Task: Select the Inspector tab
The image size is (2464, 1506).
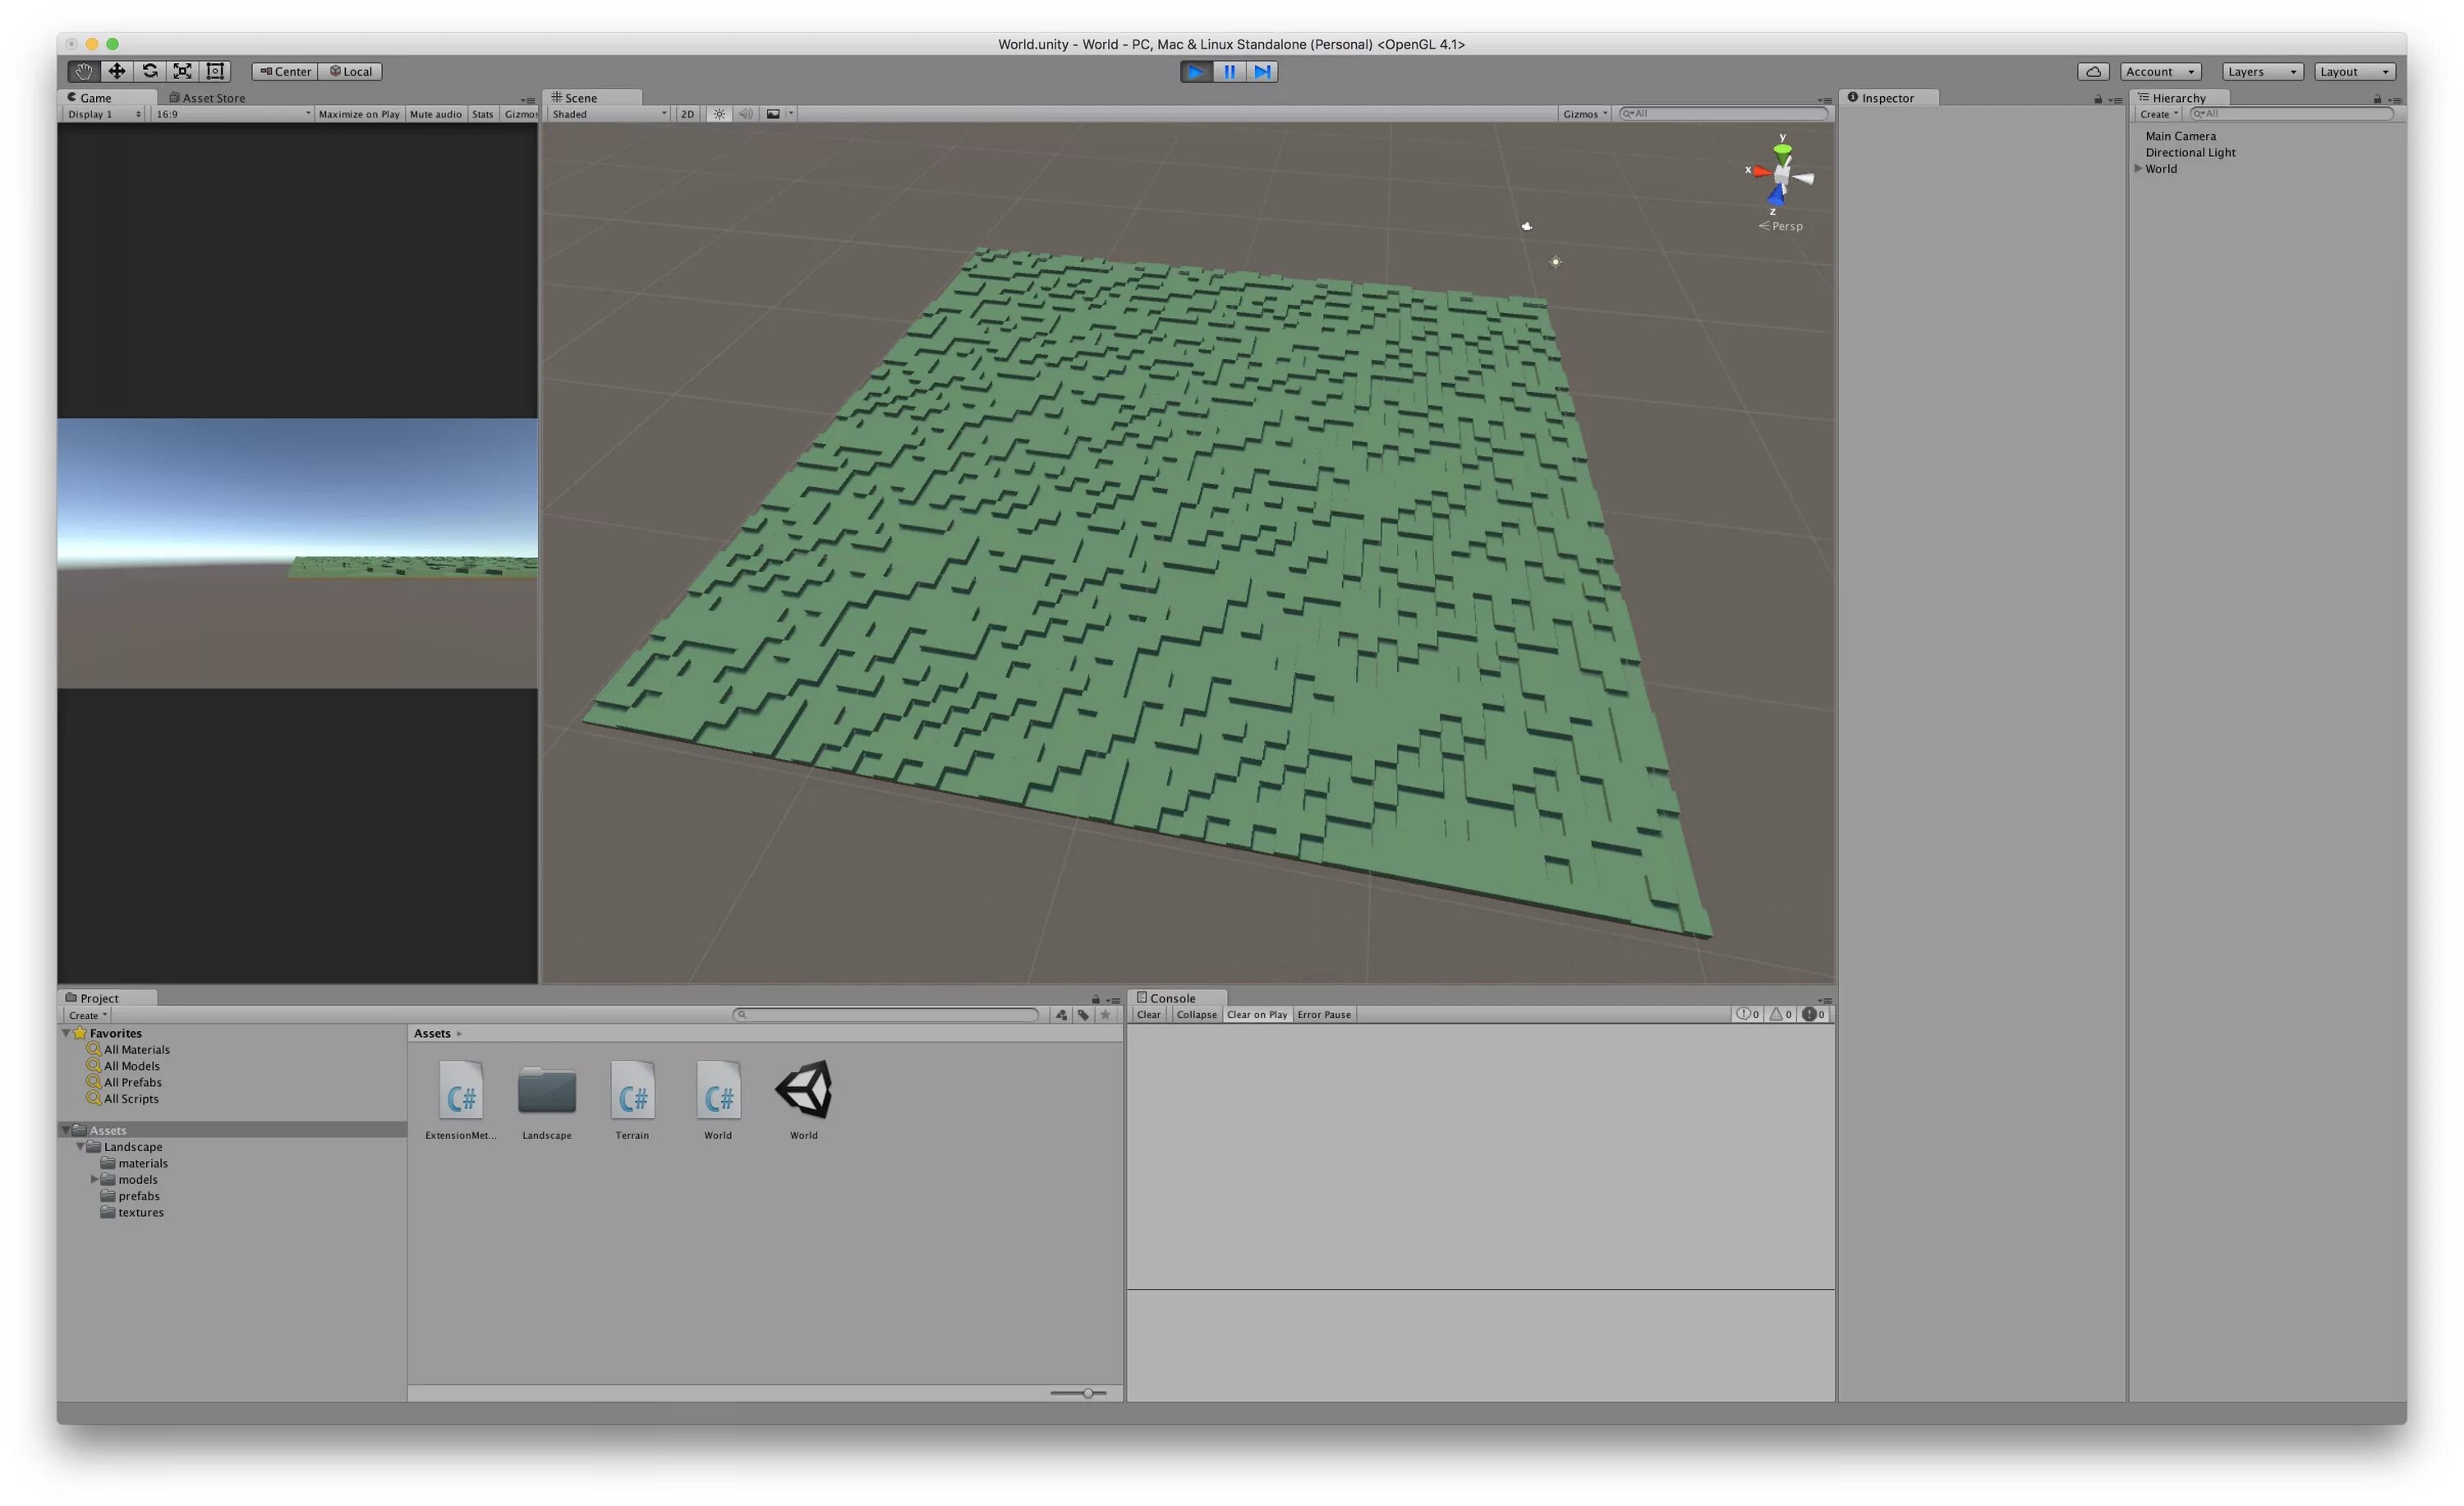Action: click(1885, 98)
